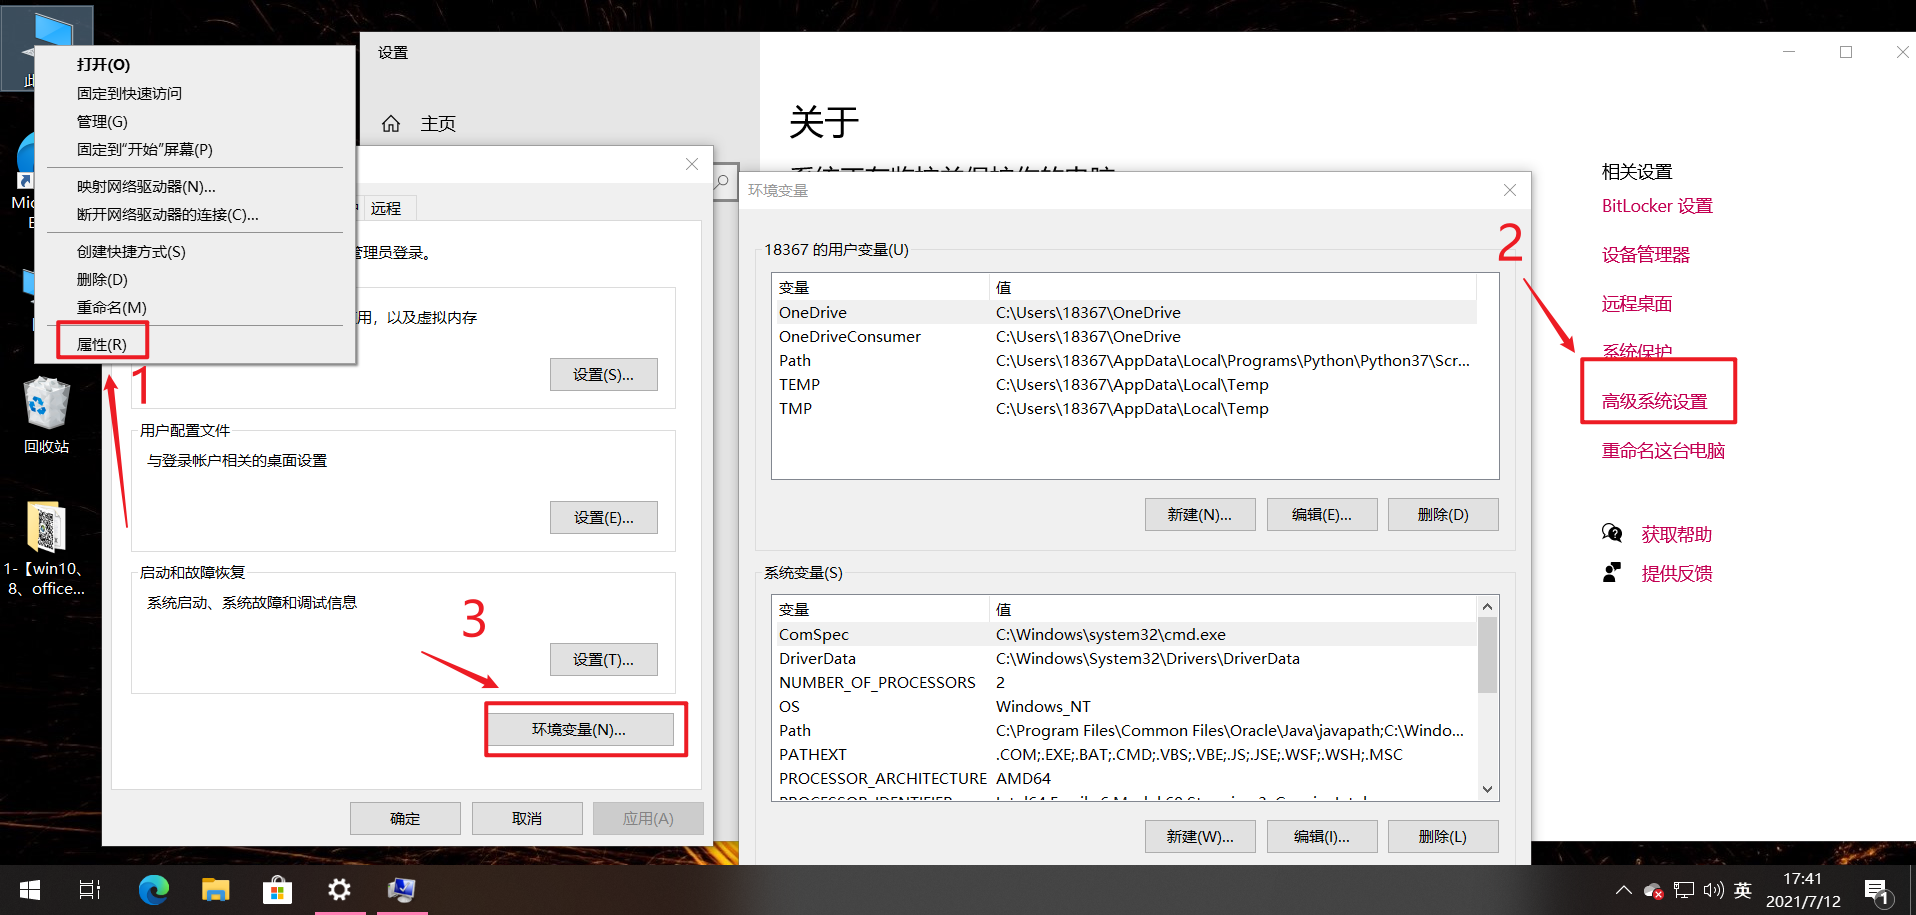Choose 删除(D) in the context menu
The image size is (1916, 915).
click(x=195, y=279)
